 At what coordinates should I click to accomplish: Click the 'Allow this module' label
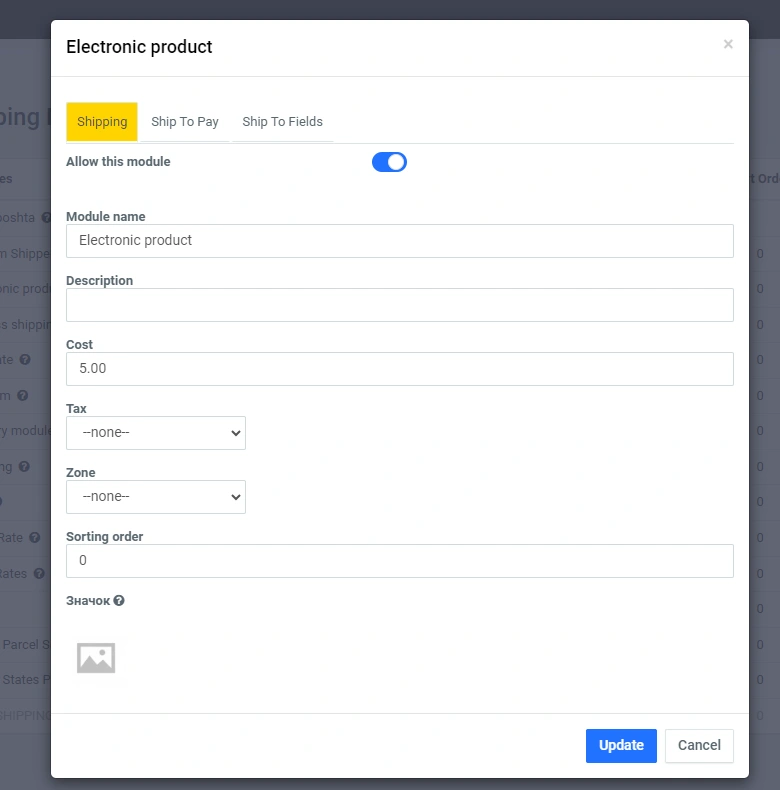click(x=118, y=162)
